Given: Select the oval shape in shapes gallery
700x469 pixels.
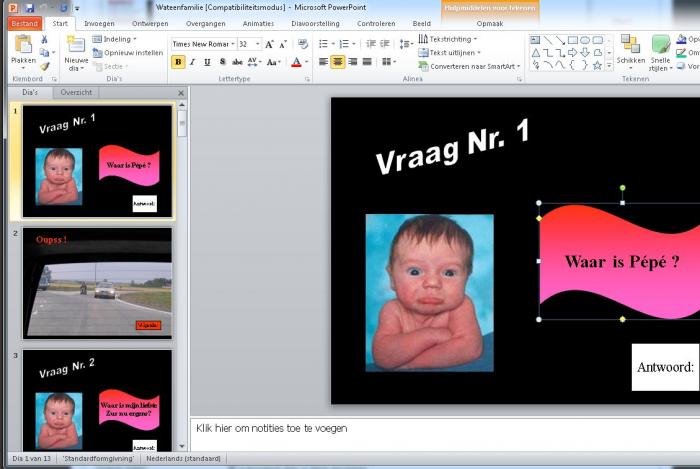Looking at the screenshot, I should [x=585, y=40].
